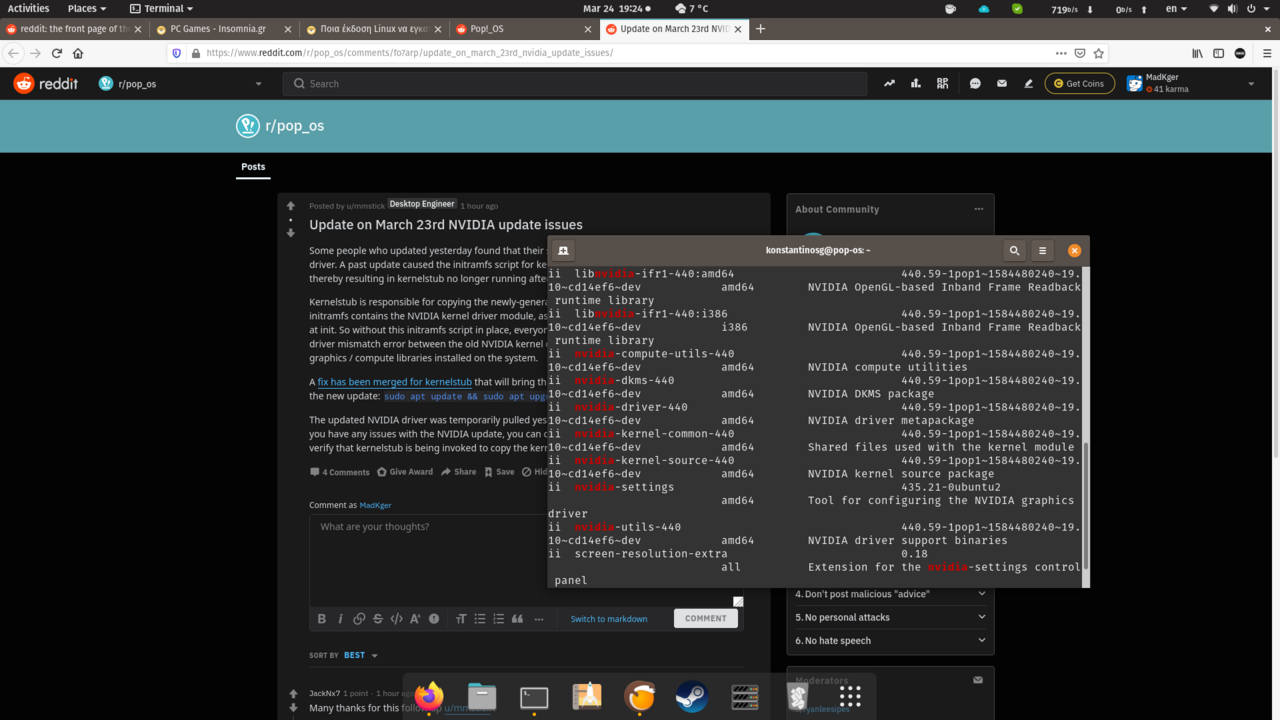This screenshot has height=720, width=1280.
Task: Show applications grid in dock
Action: [850, 696]
